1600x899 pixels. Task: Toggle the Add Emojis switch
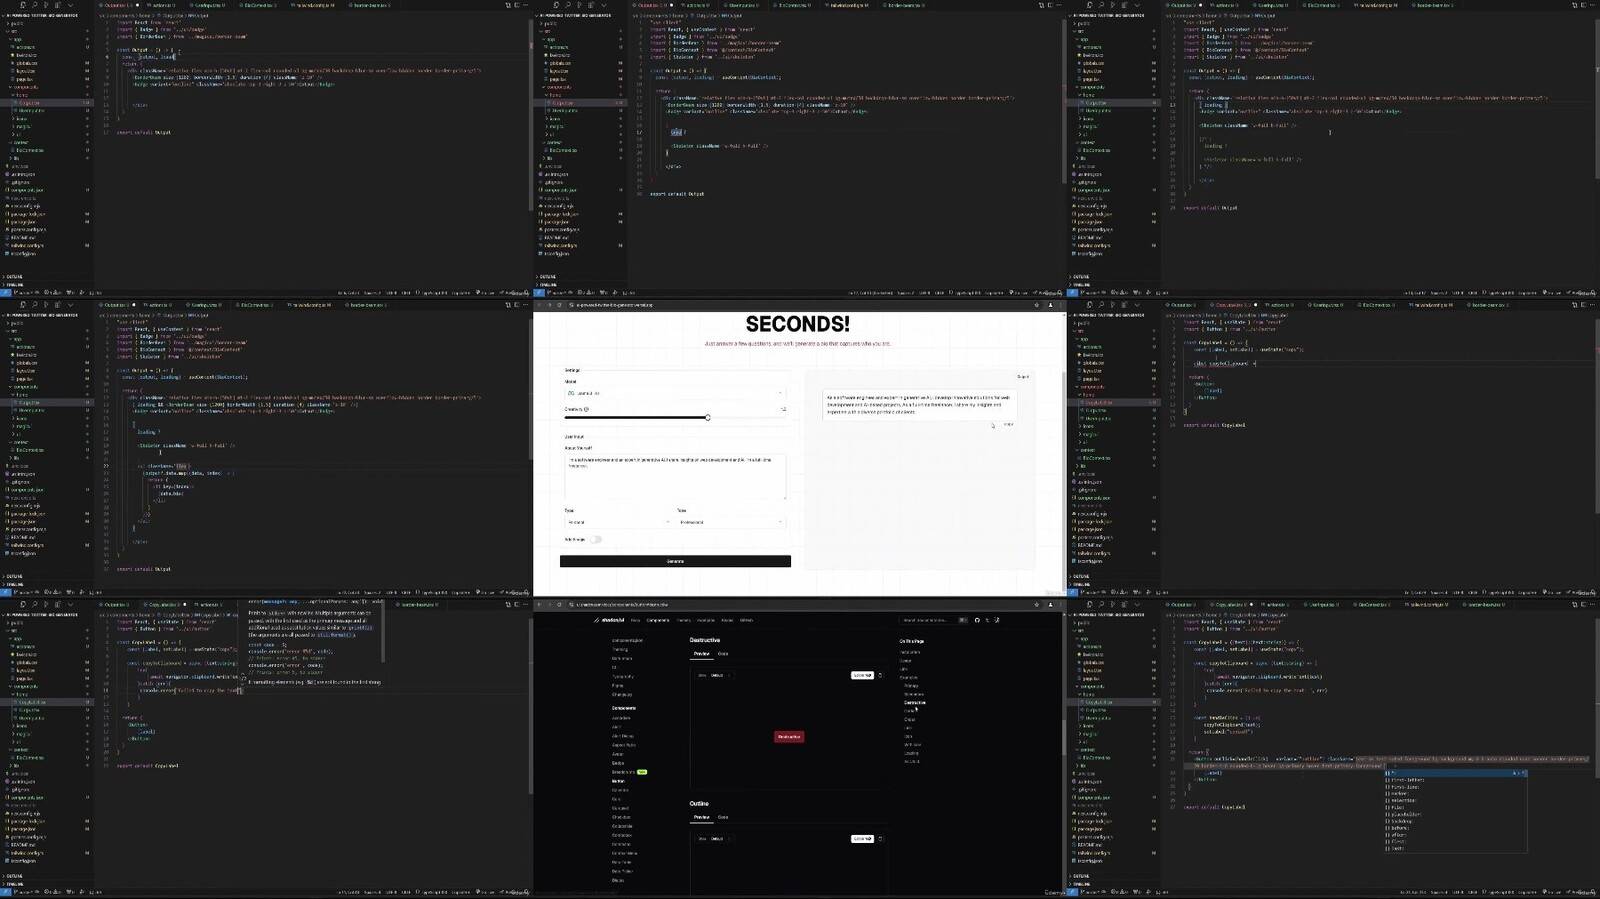(596, 539)
